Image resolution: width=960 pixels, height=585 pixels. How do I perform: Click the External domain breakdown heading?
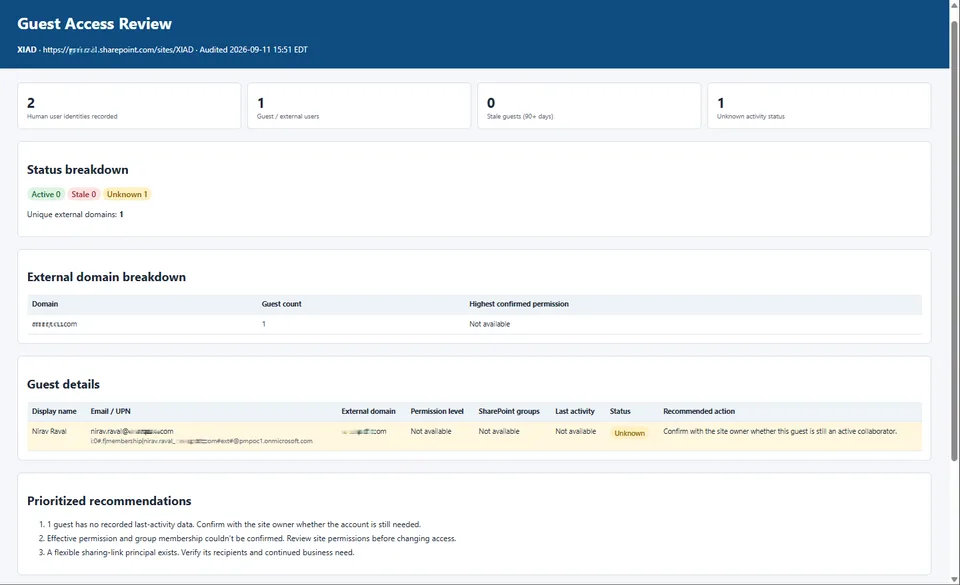pos(107,277)
